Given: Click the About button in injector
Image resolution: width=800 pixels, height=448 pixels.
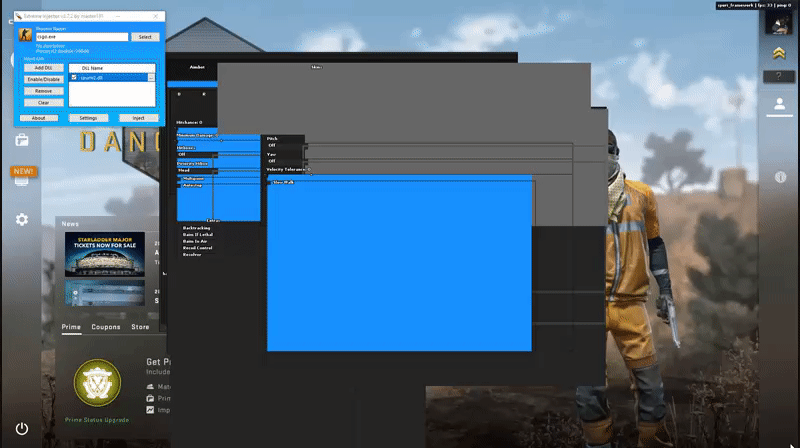Looking at the screenshot, I should coord(39,118).
